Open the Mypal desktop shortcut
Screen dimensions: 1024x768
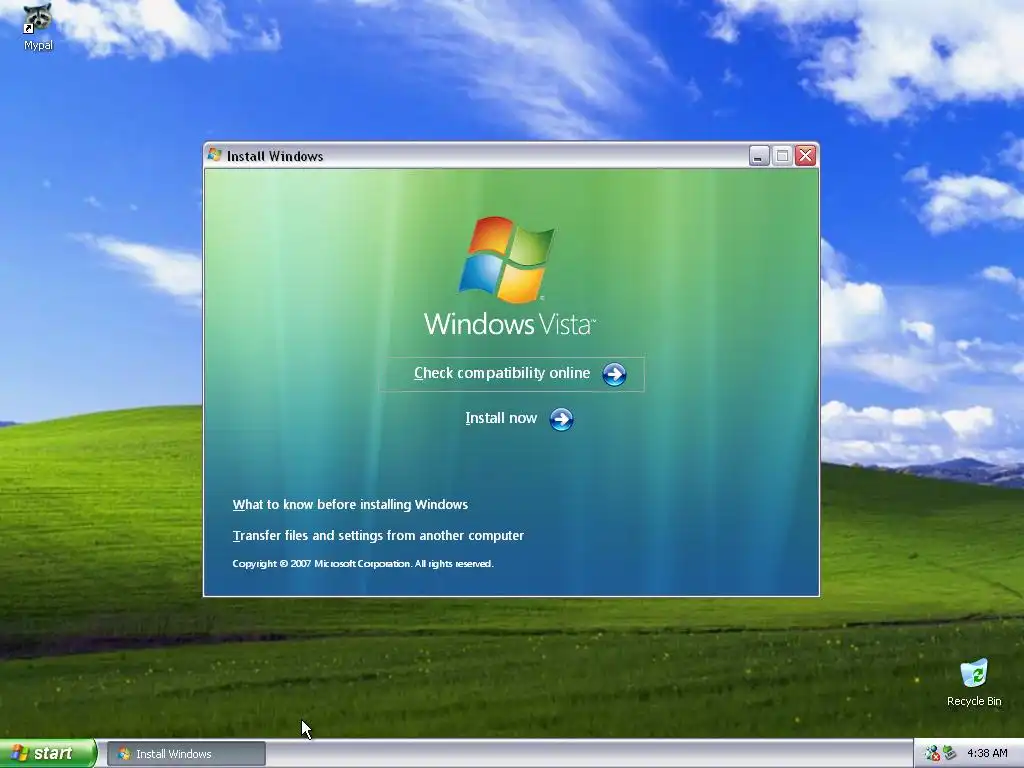[38, 27]
